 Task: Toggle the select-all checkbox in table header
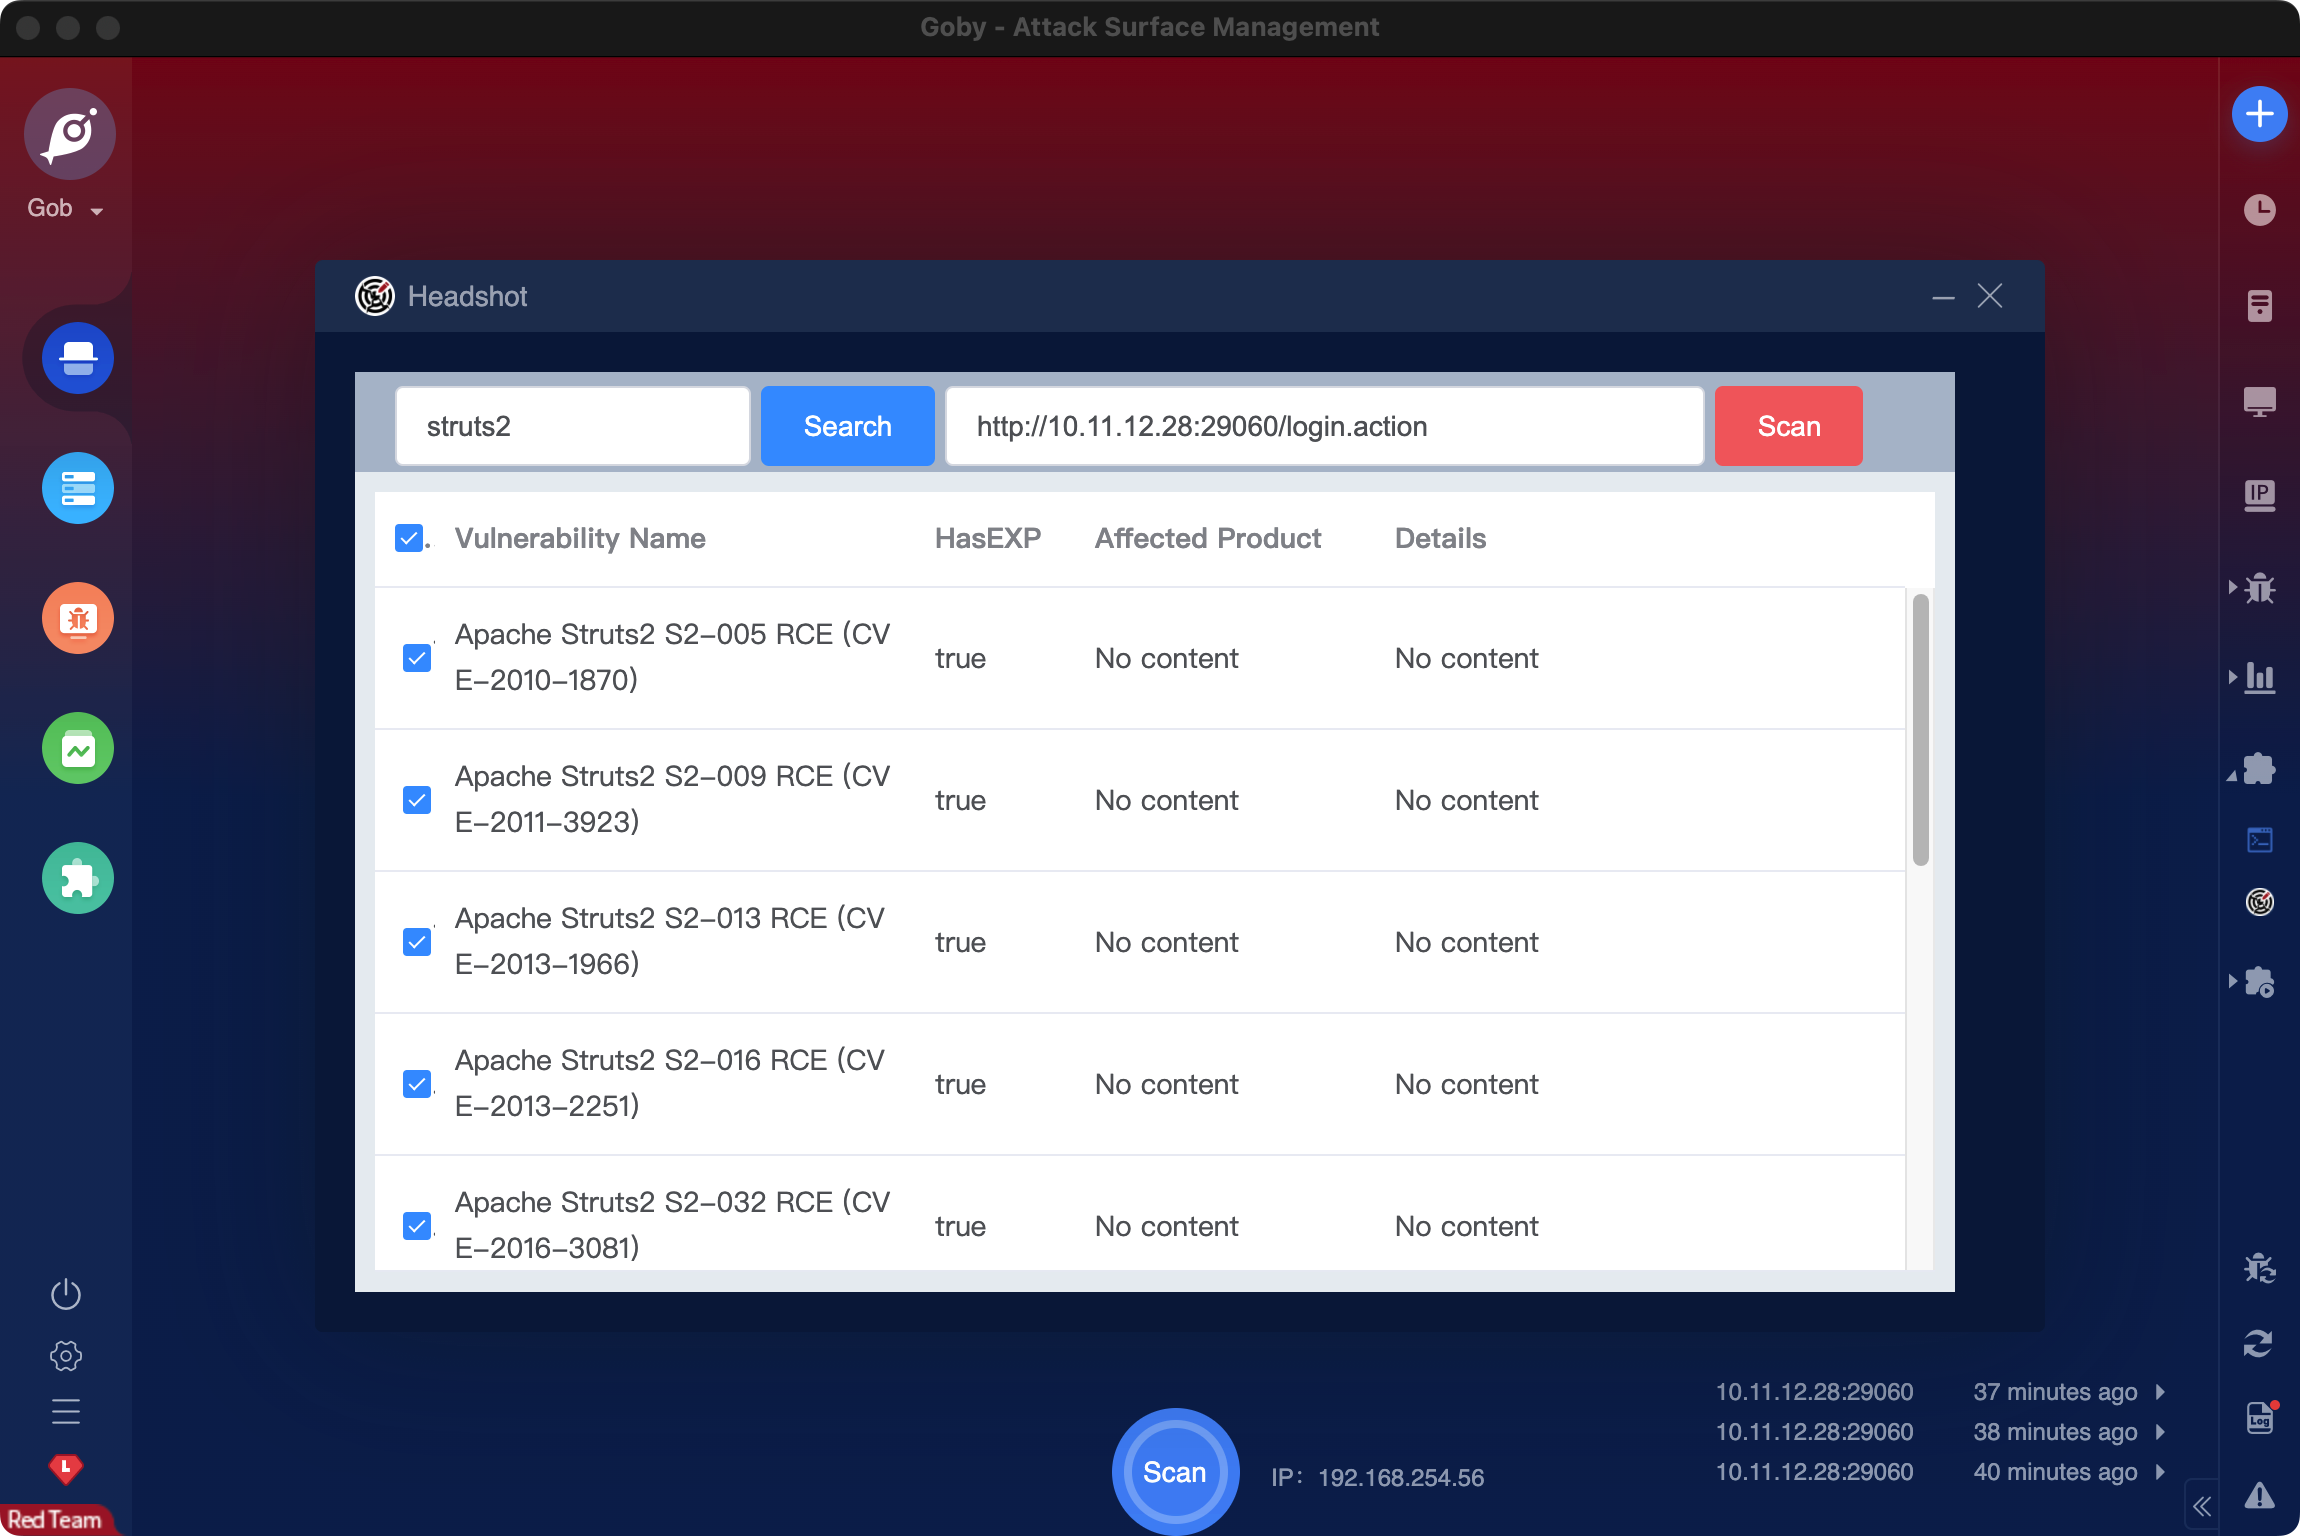point(409,538)
